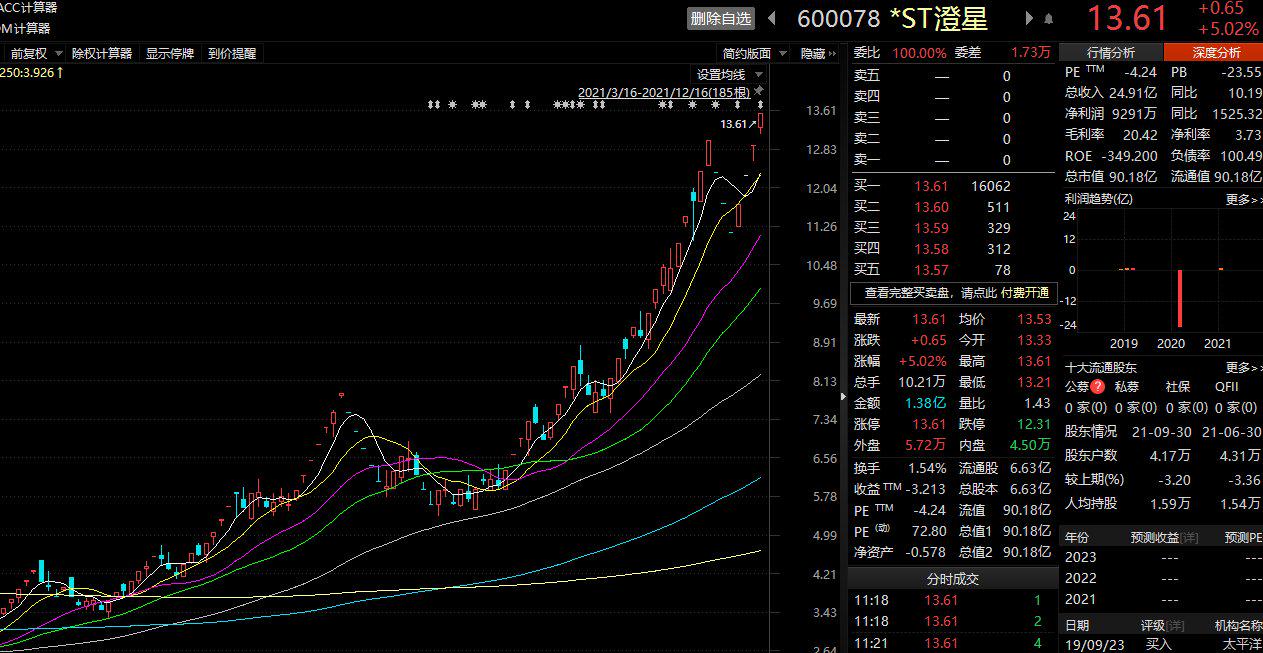Image resolution: width=1263 pixels, height=653 pixels.
Task: Switch to the 深度分析 tab
Action: point(1214,53)
